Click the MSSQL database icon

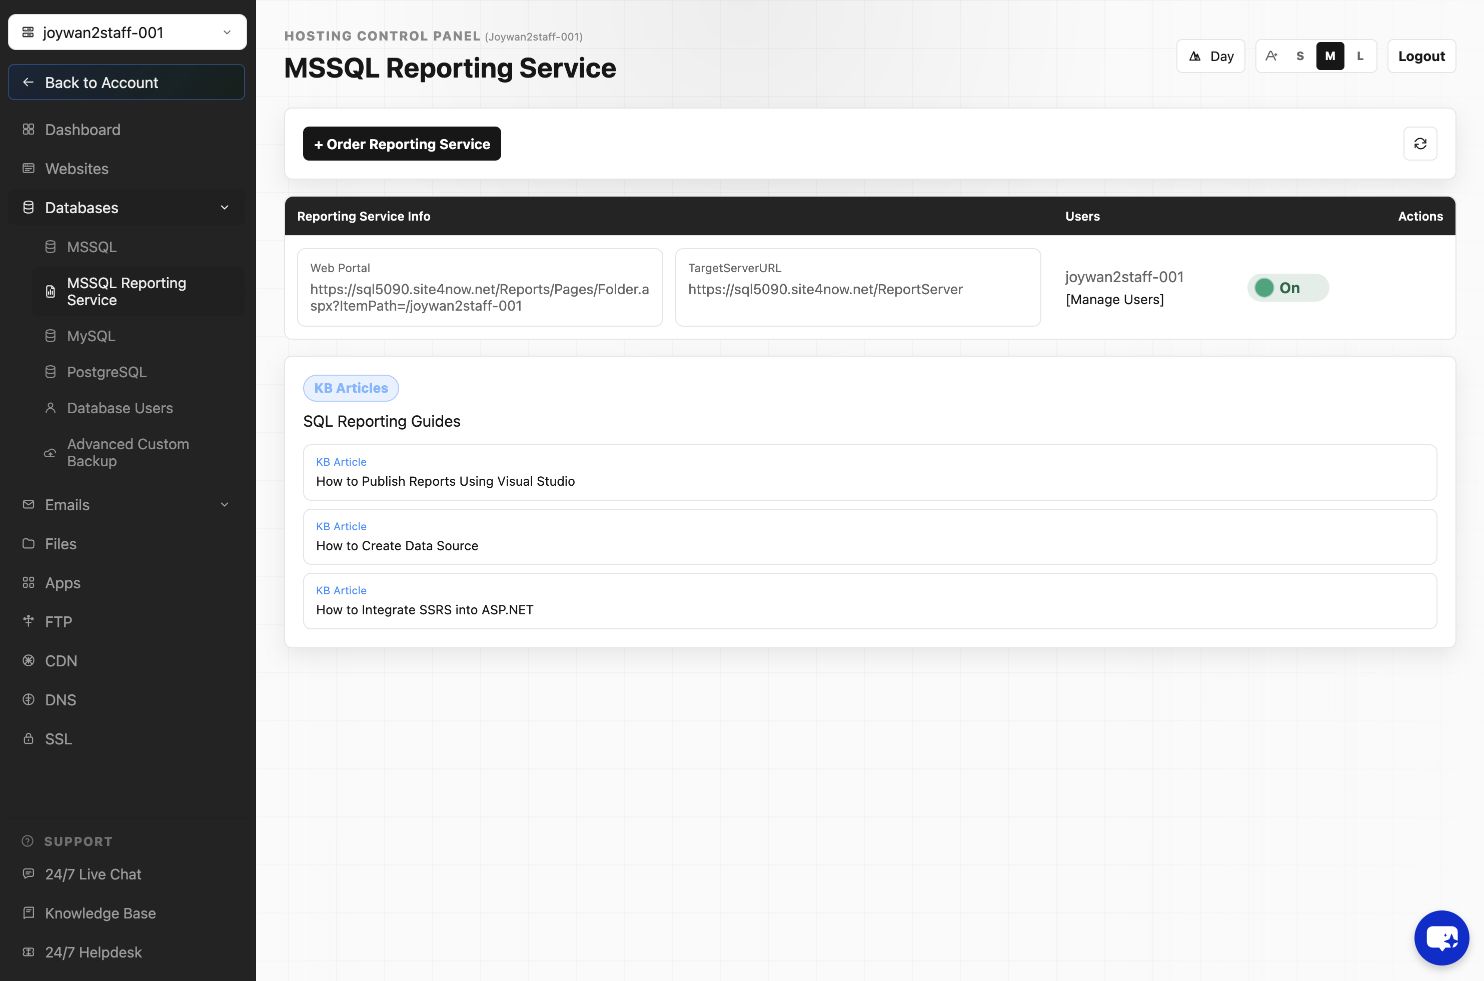(x=50, y=247)
